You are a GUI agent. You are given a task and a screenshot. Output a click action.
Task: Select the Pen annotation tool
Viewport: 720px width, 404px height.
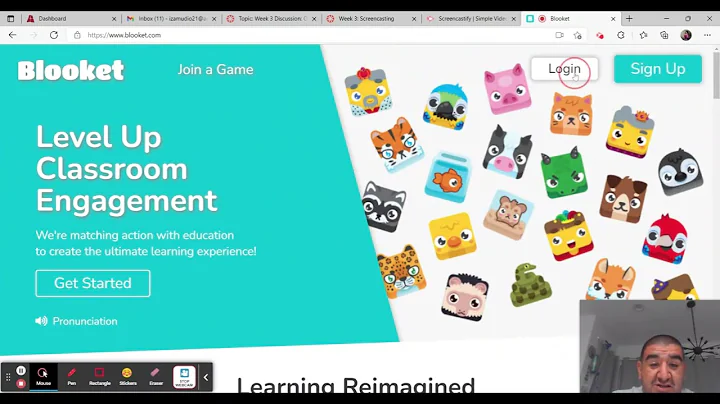pos(72,377)
